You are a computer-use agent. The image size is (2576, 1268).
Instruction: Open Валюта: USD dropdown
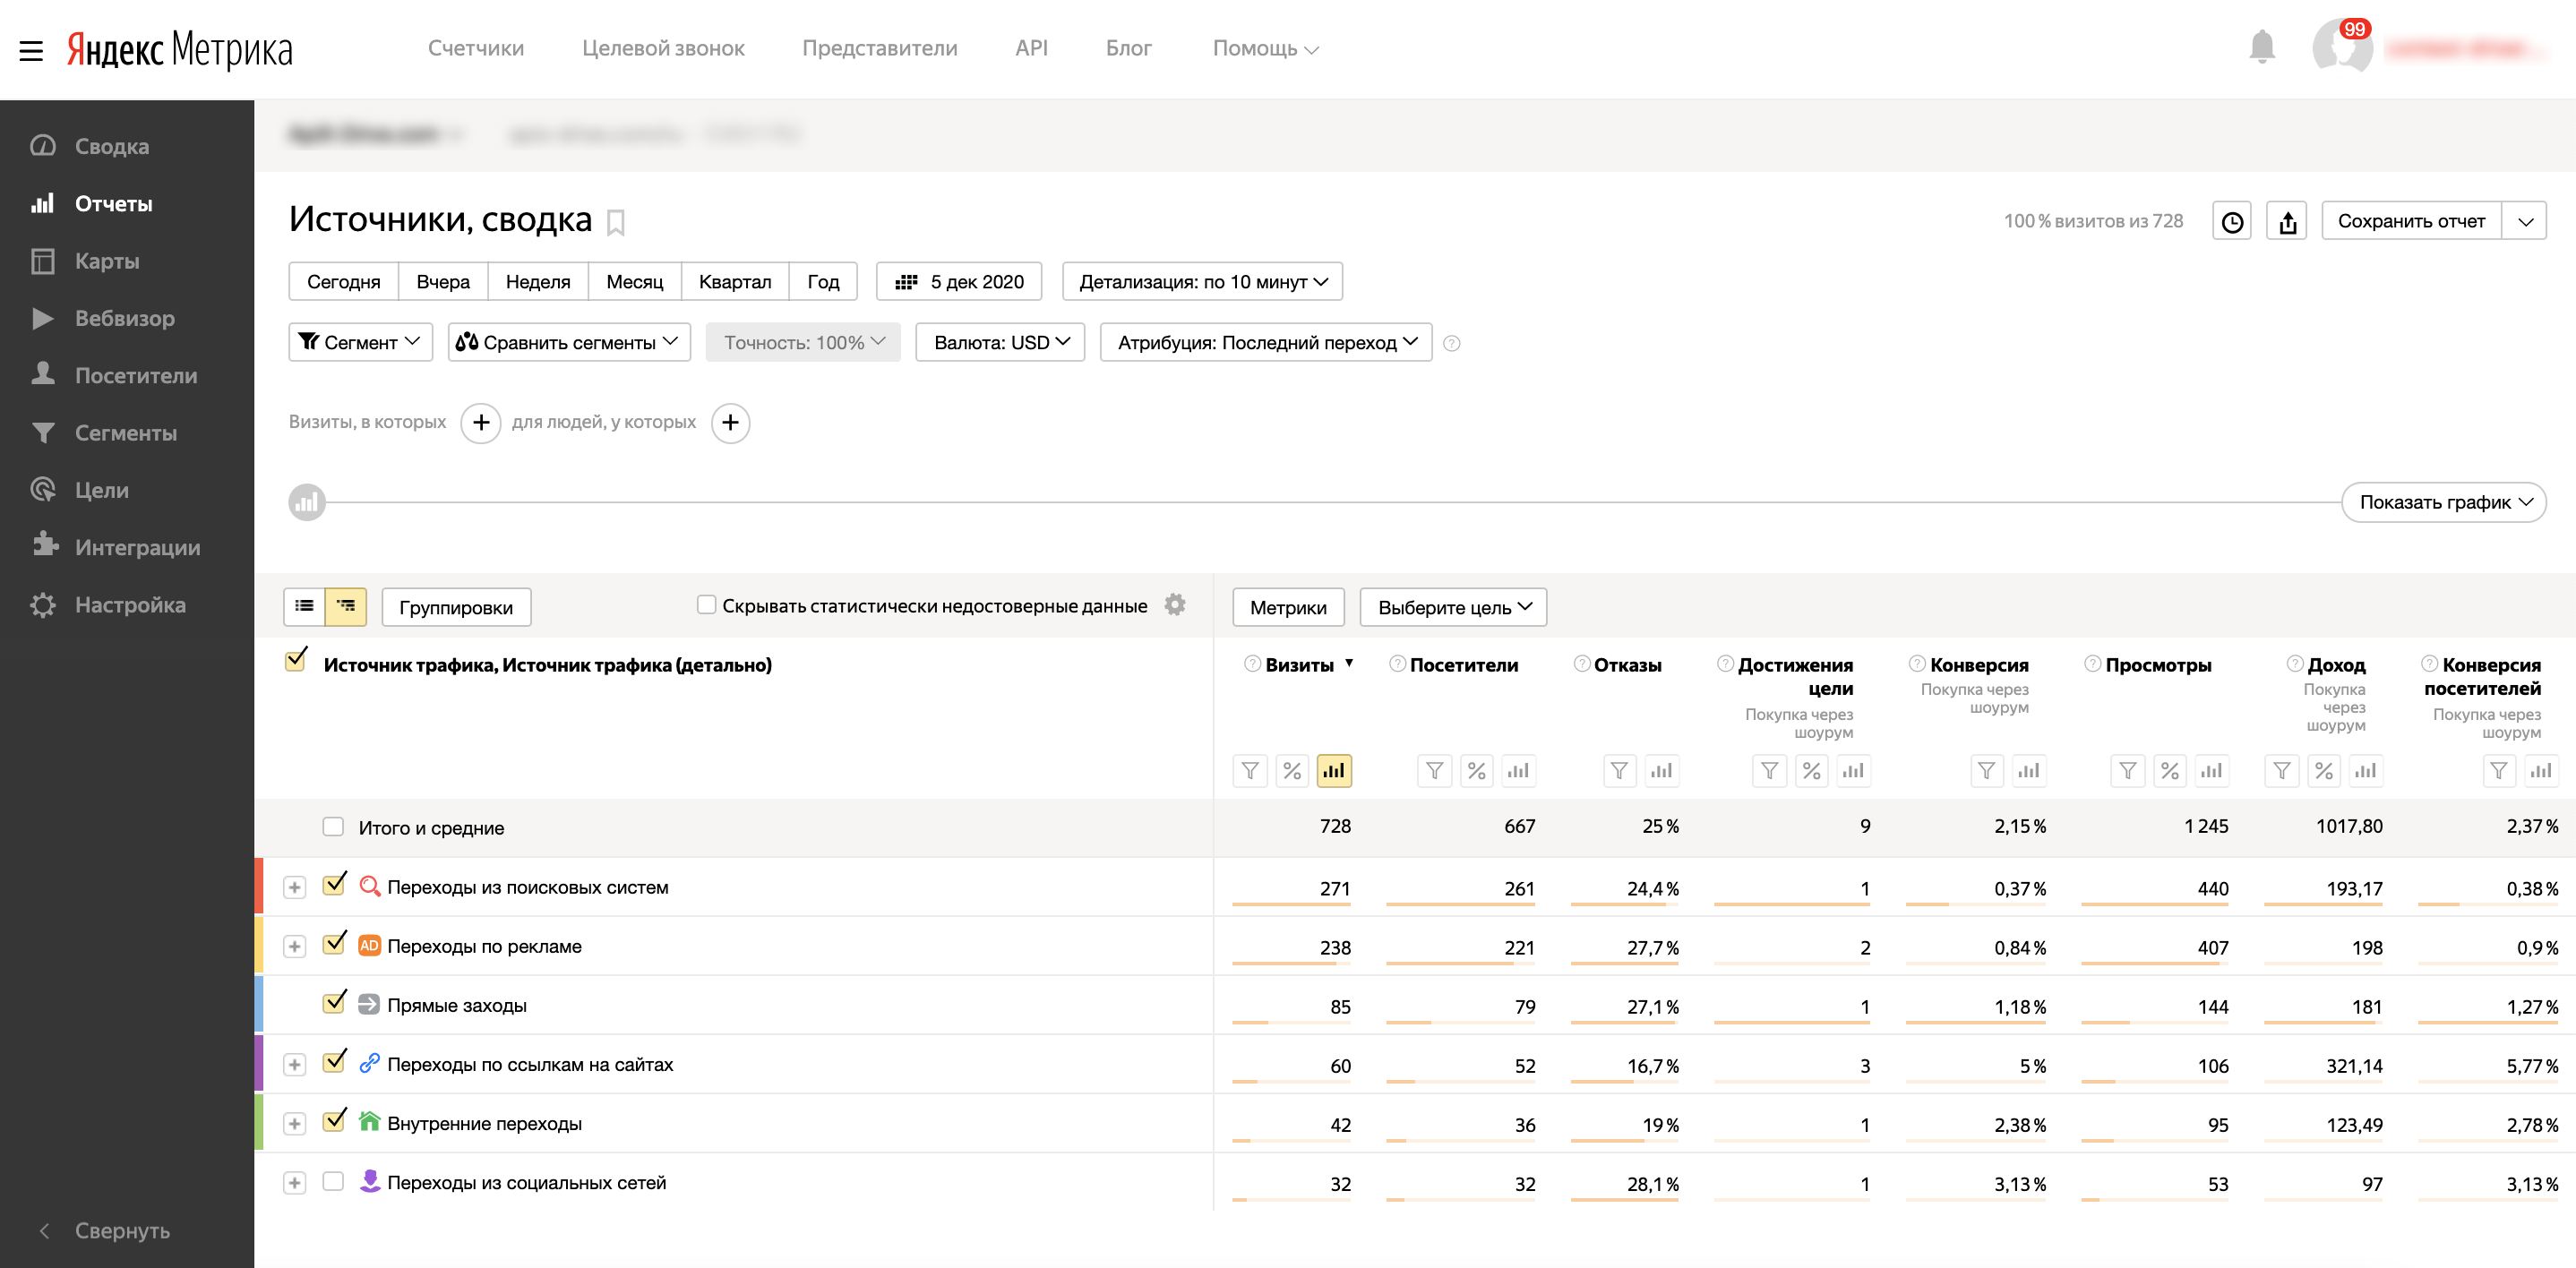click(1000, 342)
